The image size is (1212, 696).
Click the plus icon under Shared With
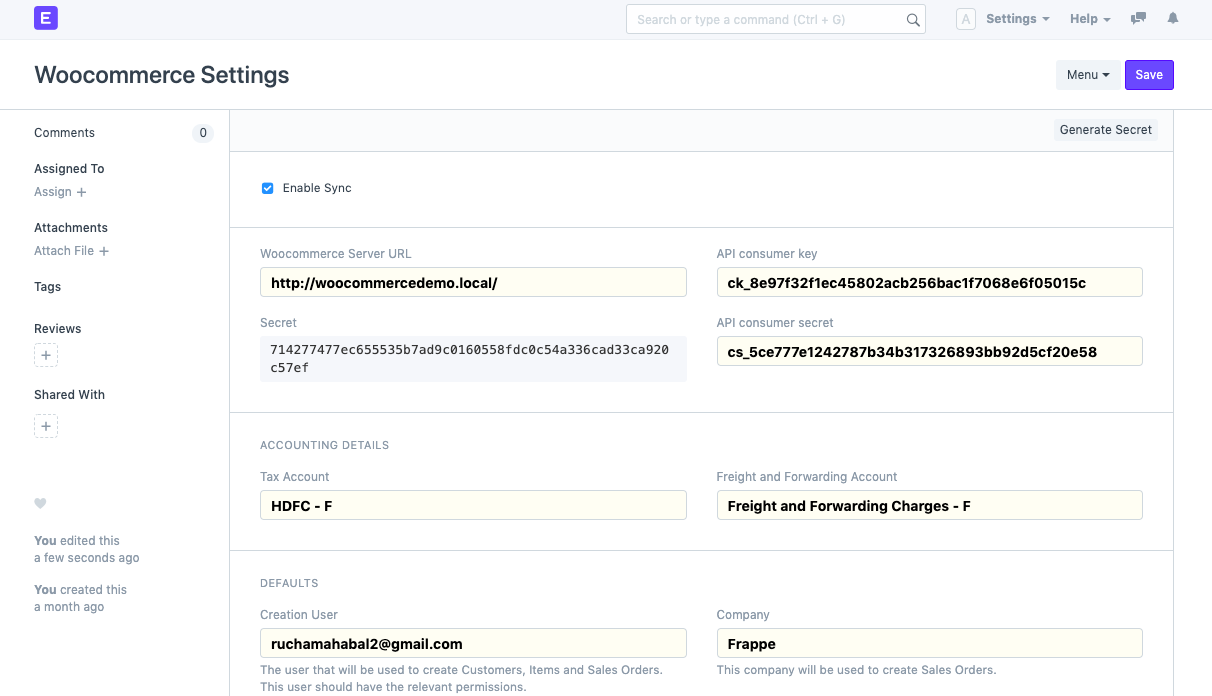tap(46, 426)
